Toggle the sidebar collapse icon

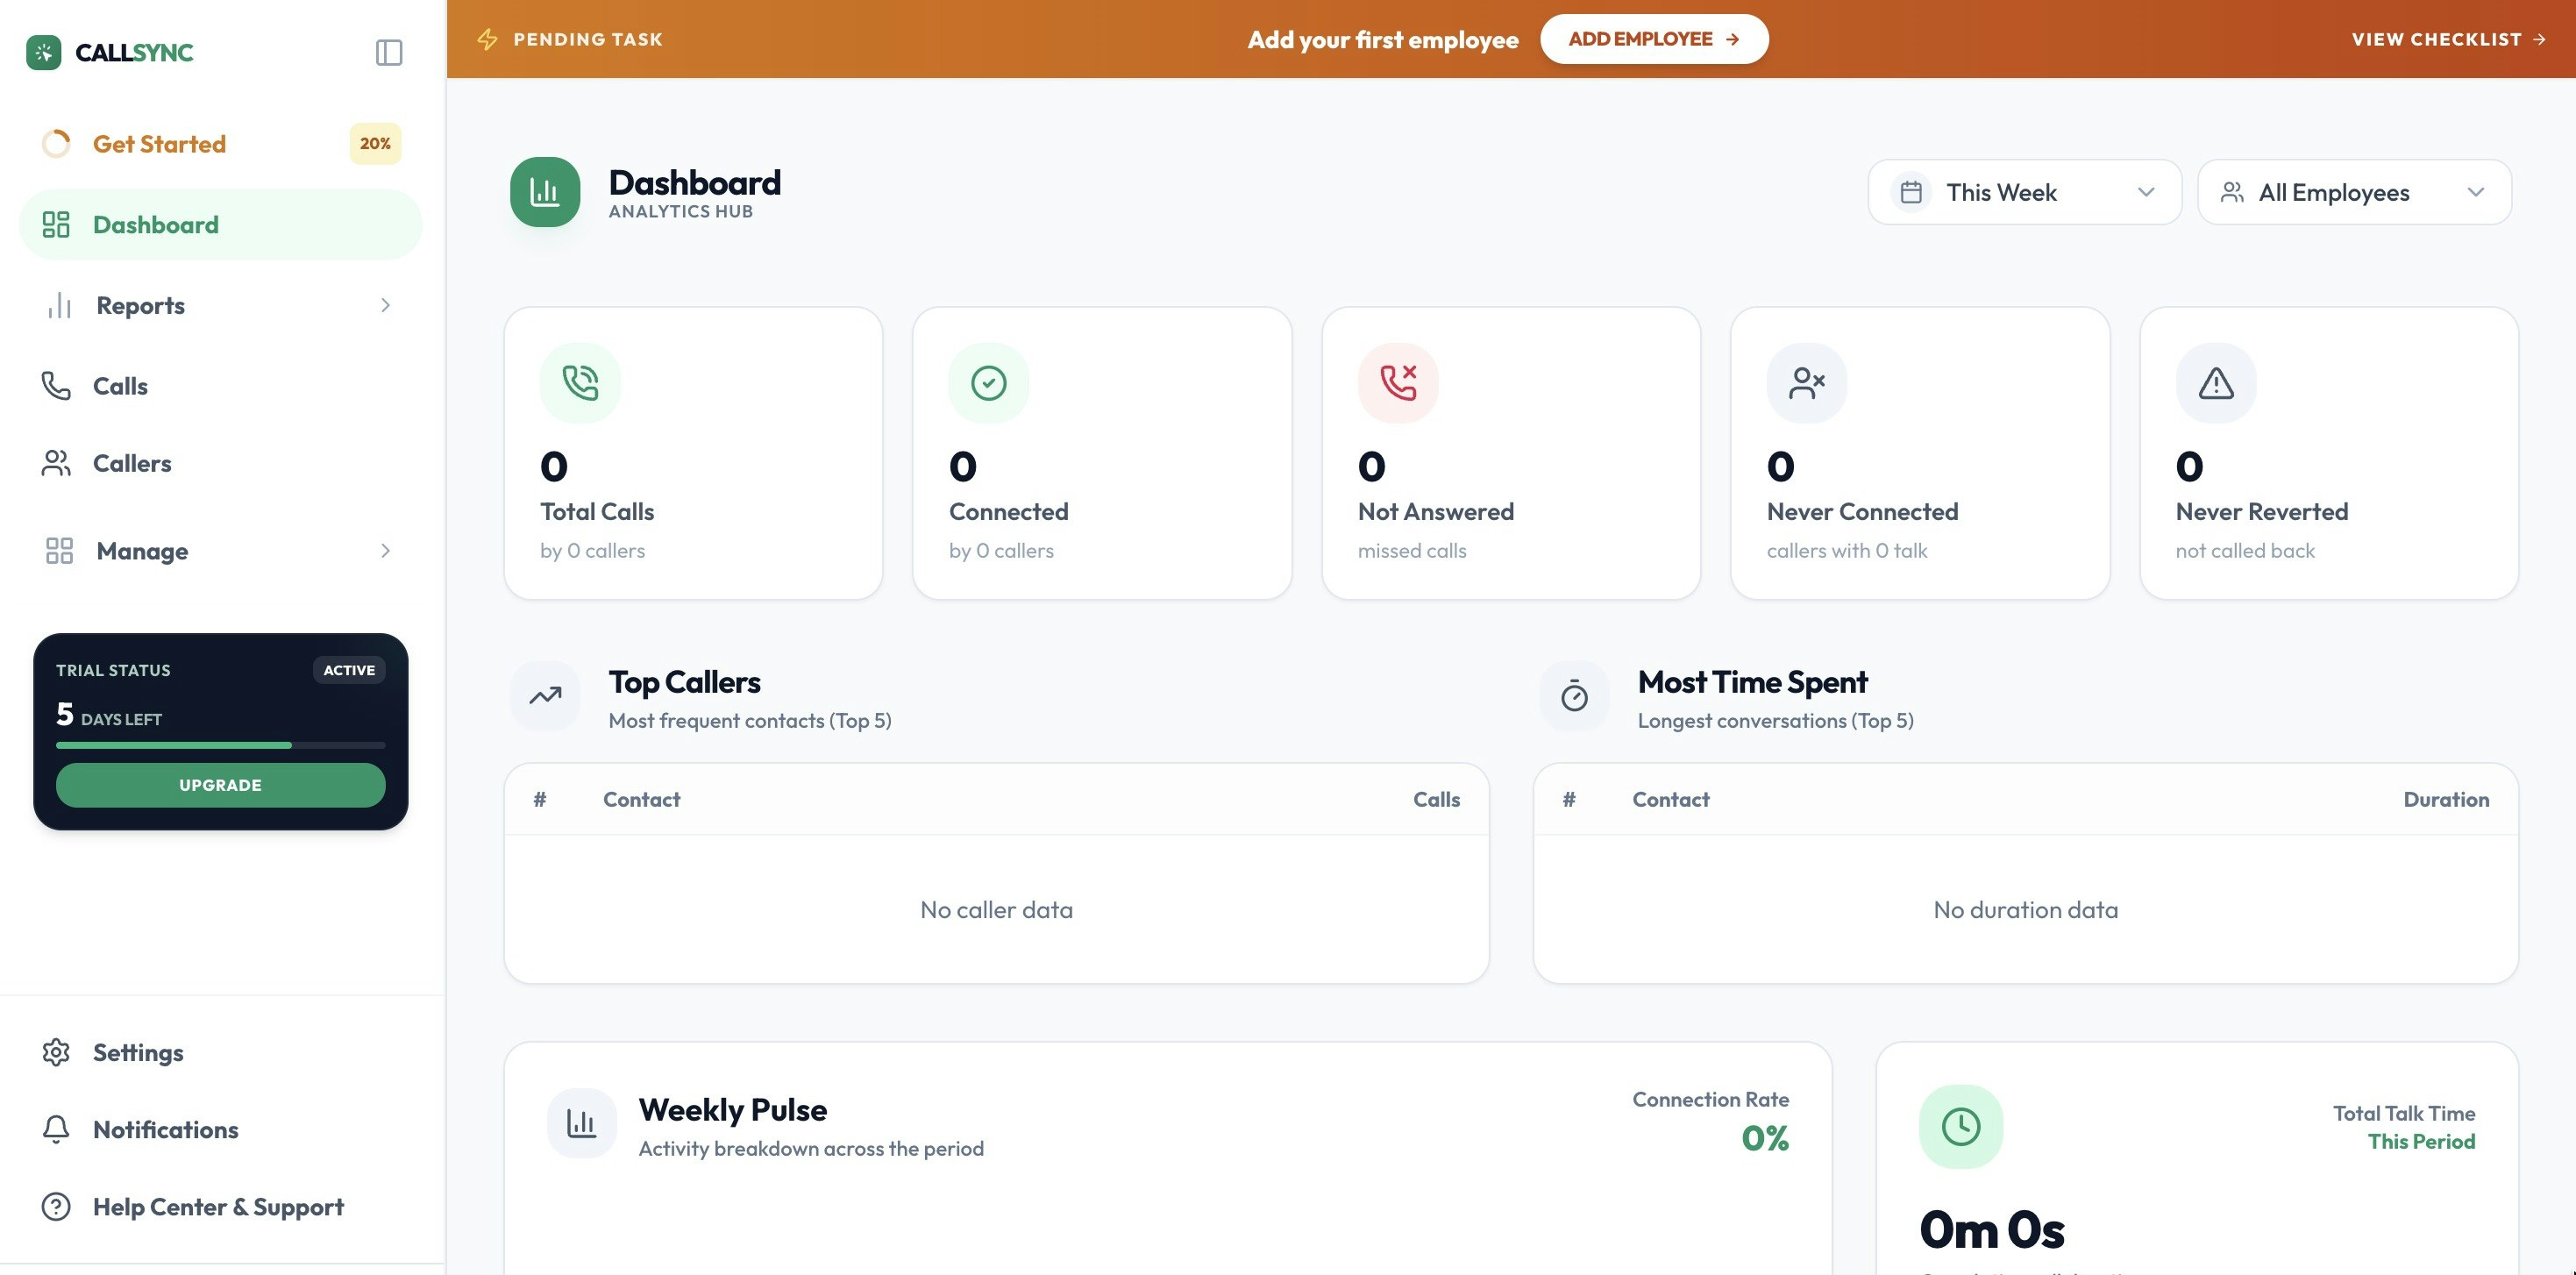[389, 52]
